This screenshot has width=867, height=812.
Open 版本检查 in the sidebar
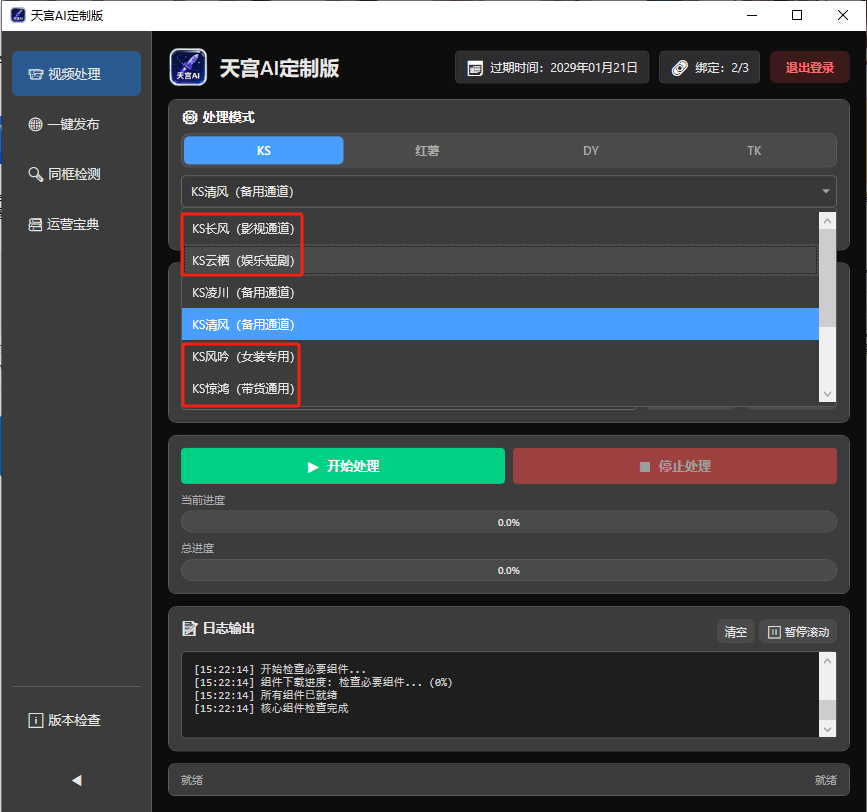tap(76, 720)
